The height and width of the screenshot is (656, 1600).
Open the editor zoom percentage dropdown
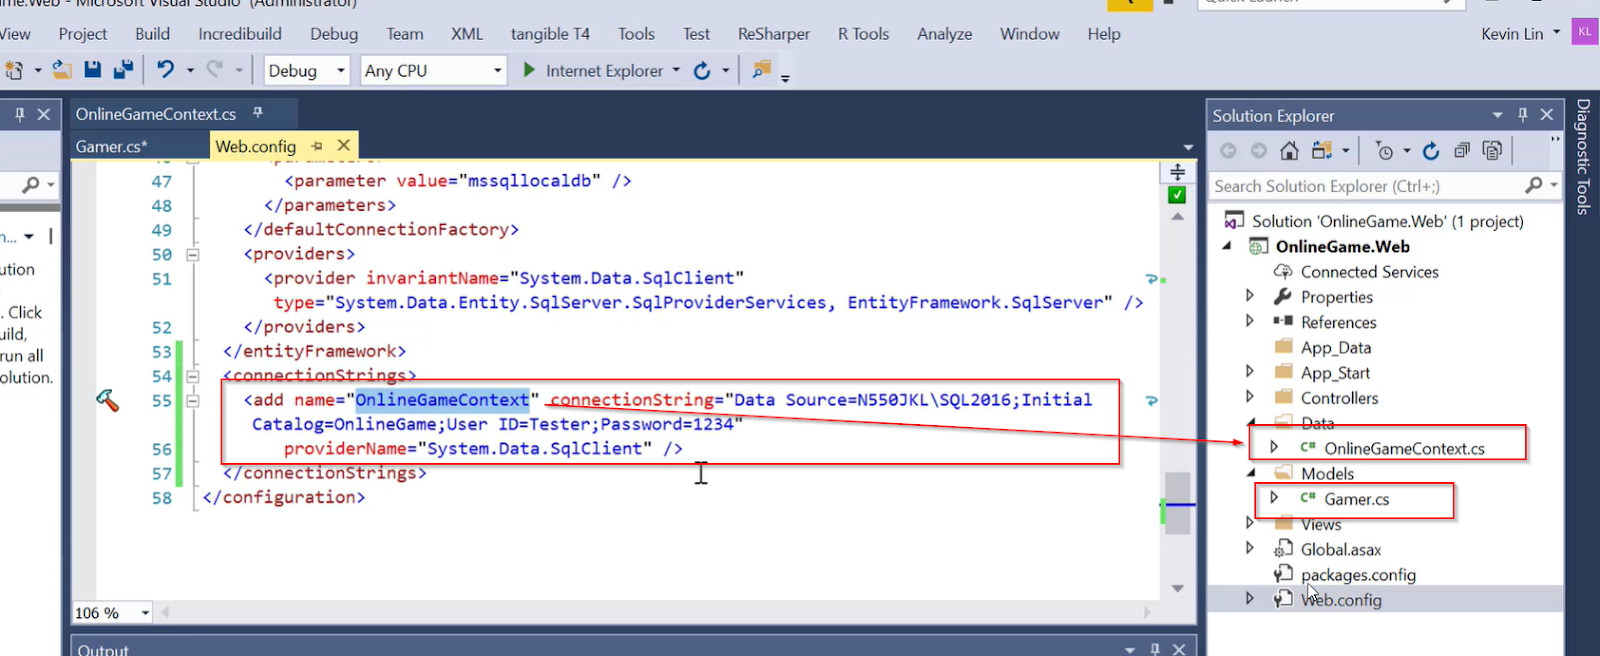146,613
